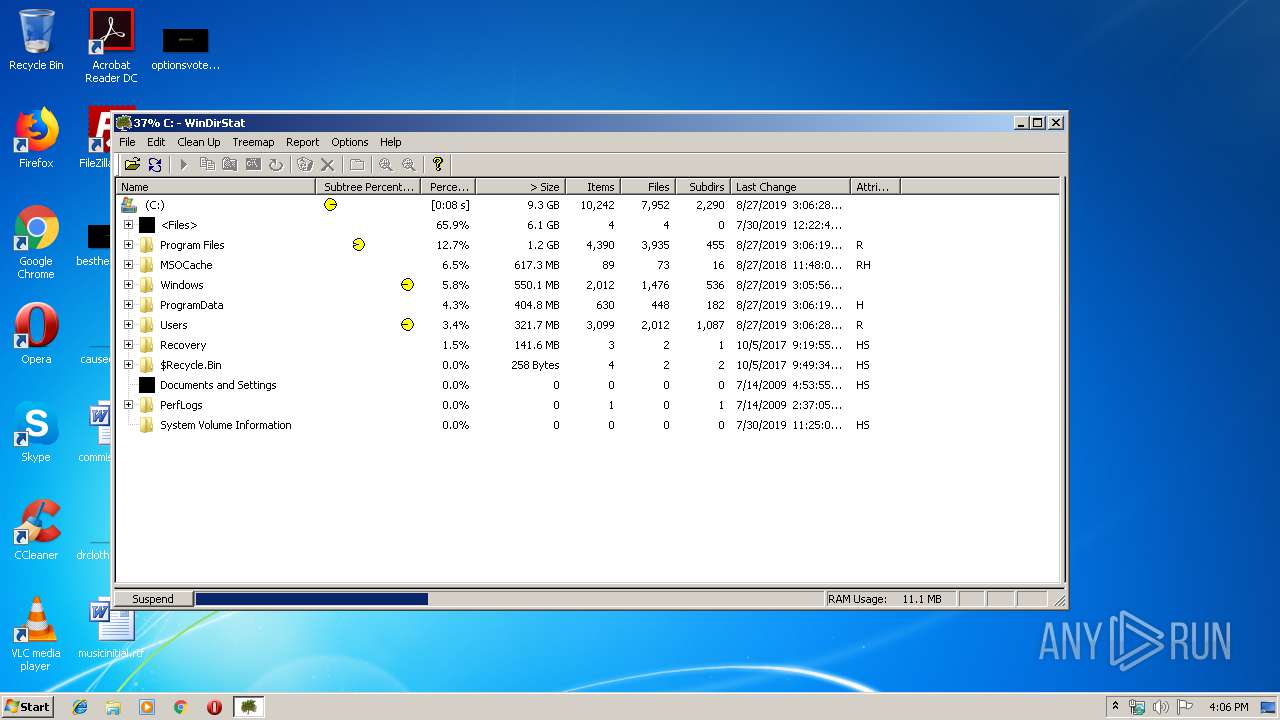Open Recycle Bin desktop icon
The width and height of the screenshot is (1280, 720).
[36, 40]
